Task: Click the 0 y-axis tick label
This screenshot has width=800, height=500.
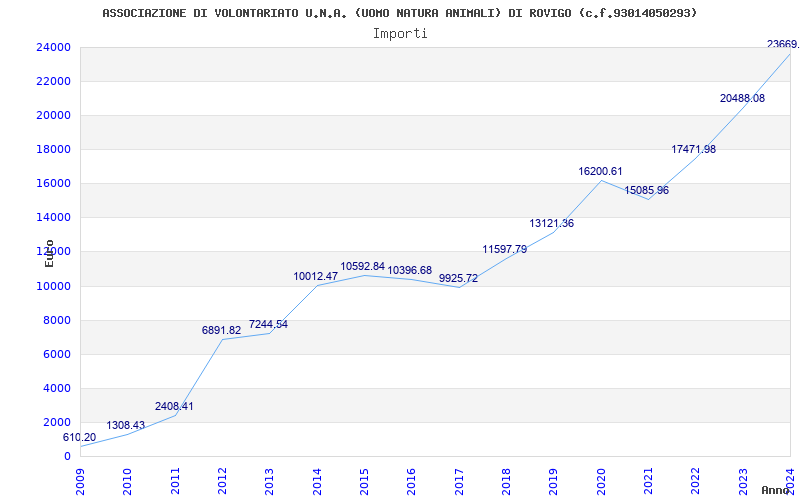Action: pyautogui.click(x=67, y=457)
